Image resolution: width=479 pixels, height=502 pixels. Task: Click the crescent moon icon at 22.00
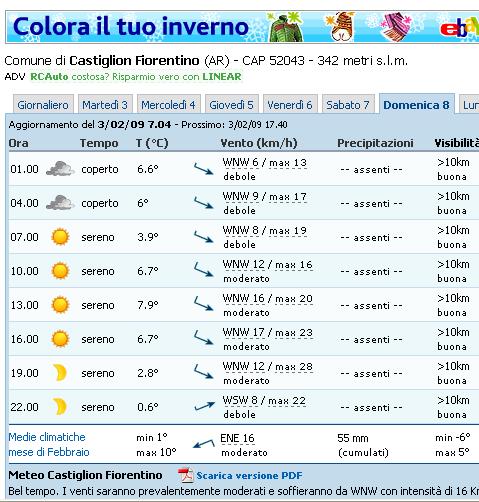[60, 407]
